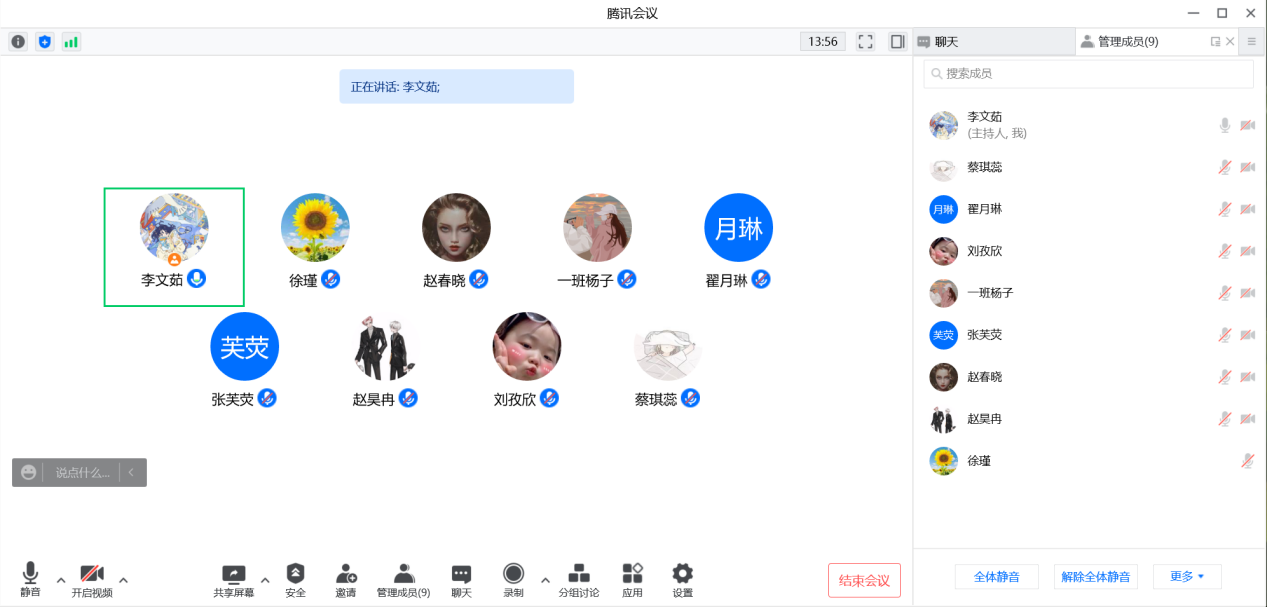Click the search members input field

coord(1088,73)
